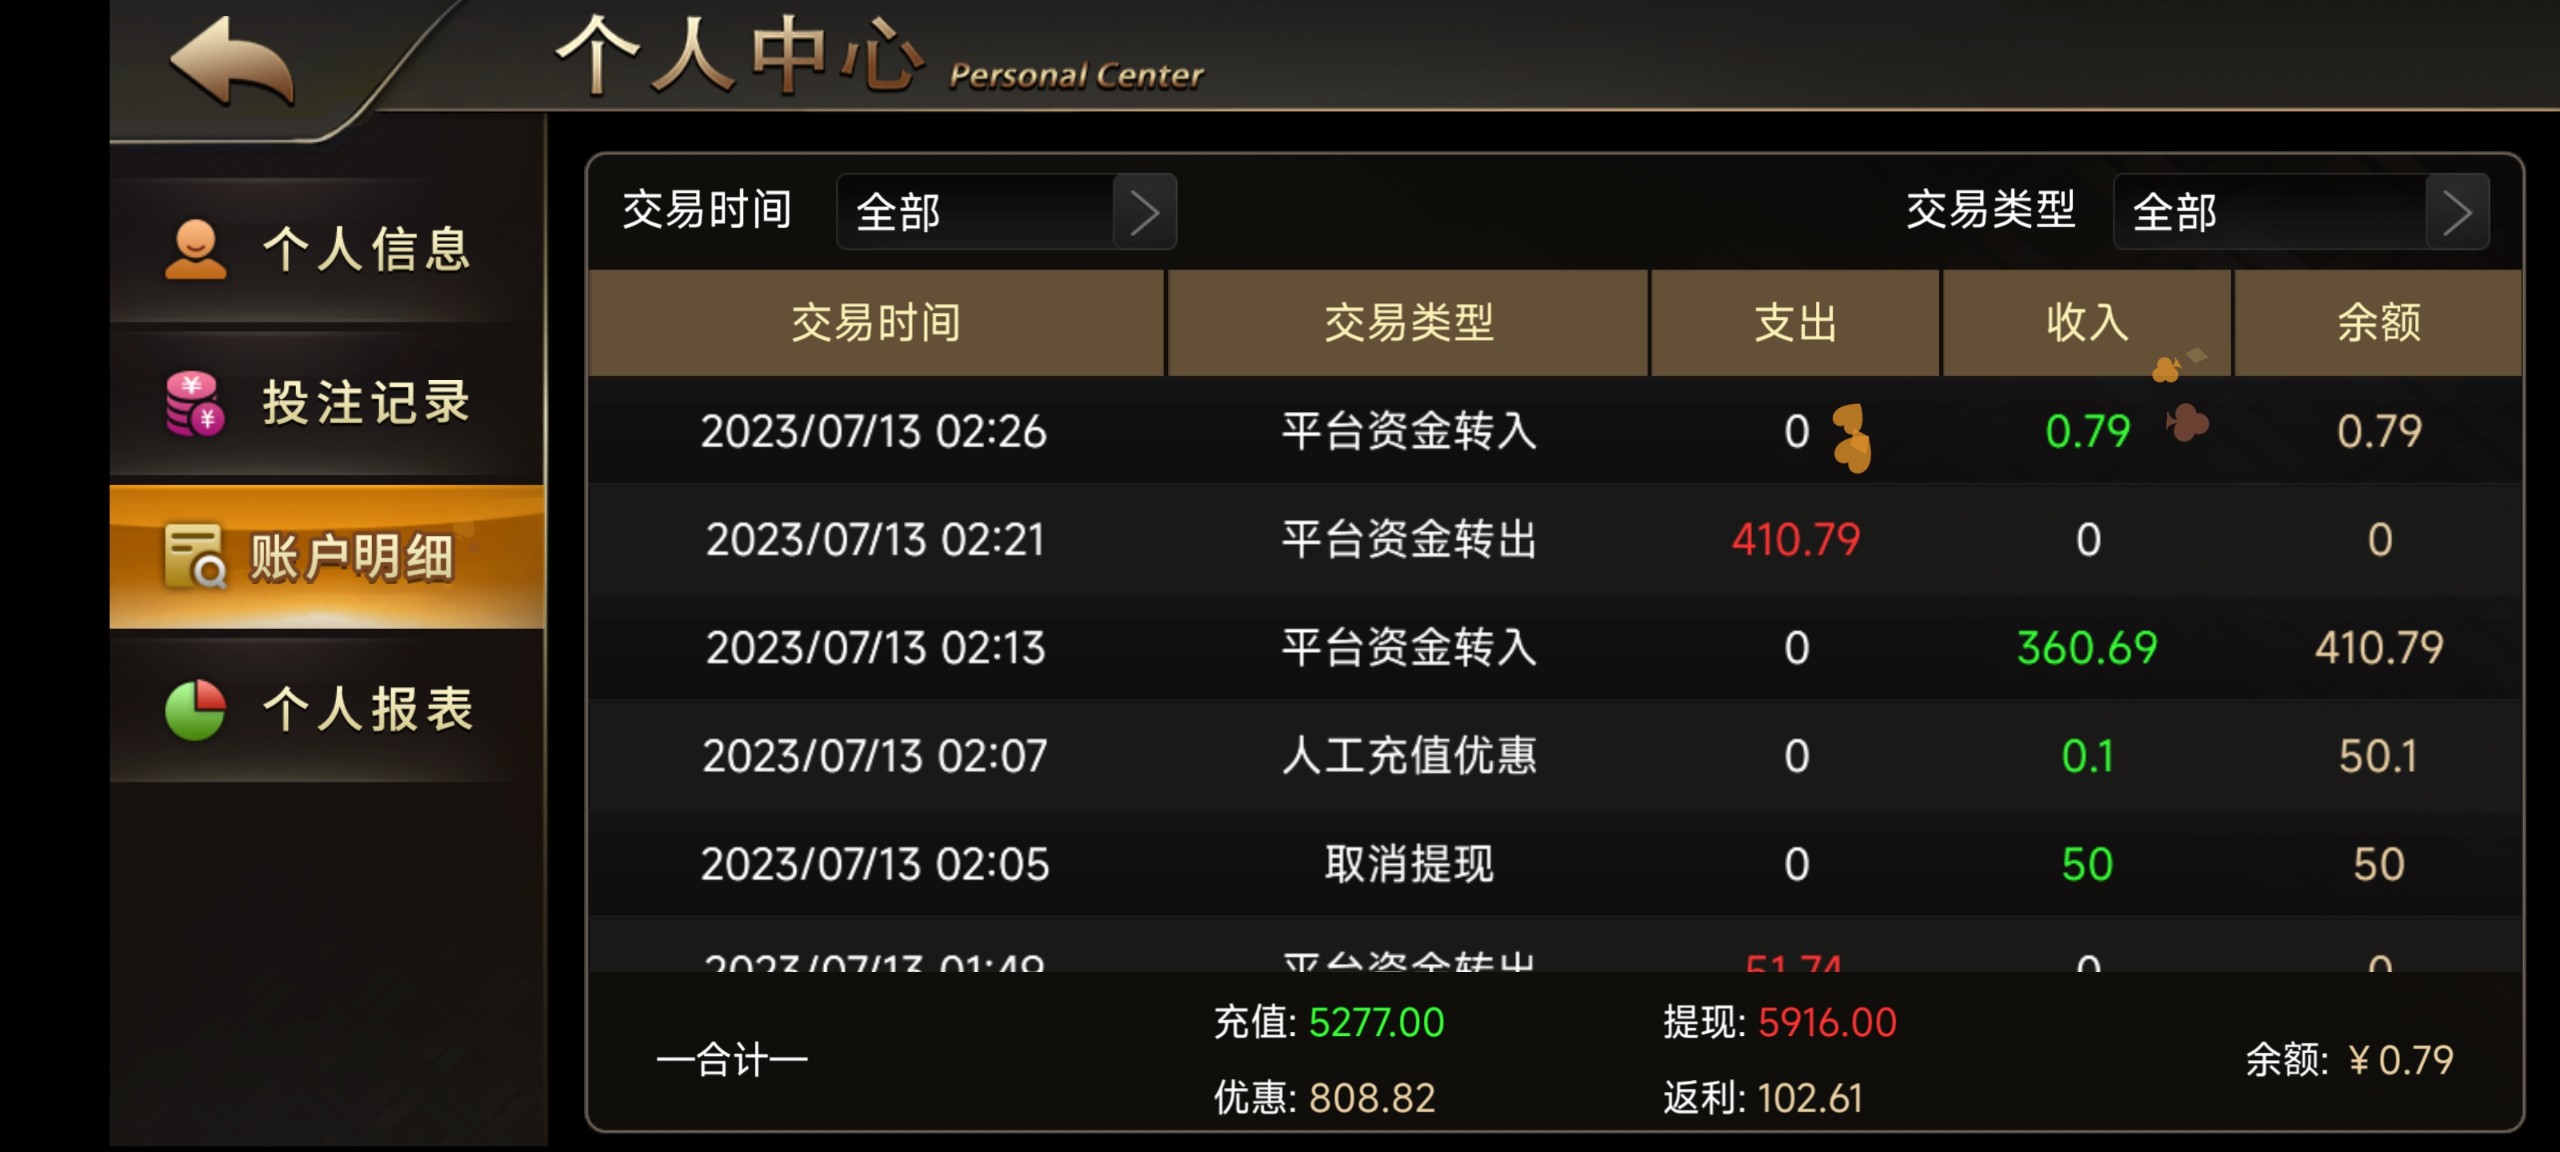
Task: Click the 交易时间 column header
Action: click(x=876, y=323)
